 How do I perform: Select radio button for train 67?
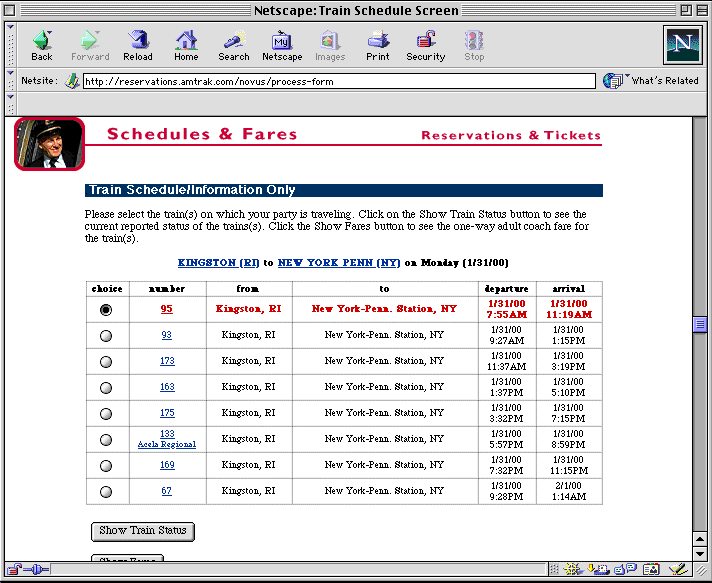tap(107, 491)
